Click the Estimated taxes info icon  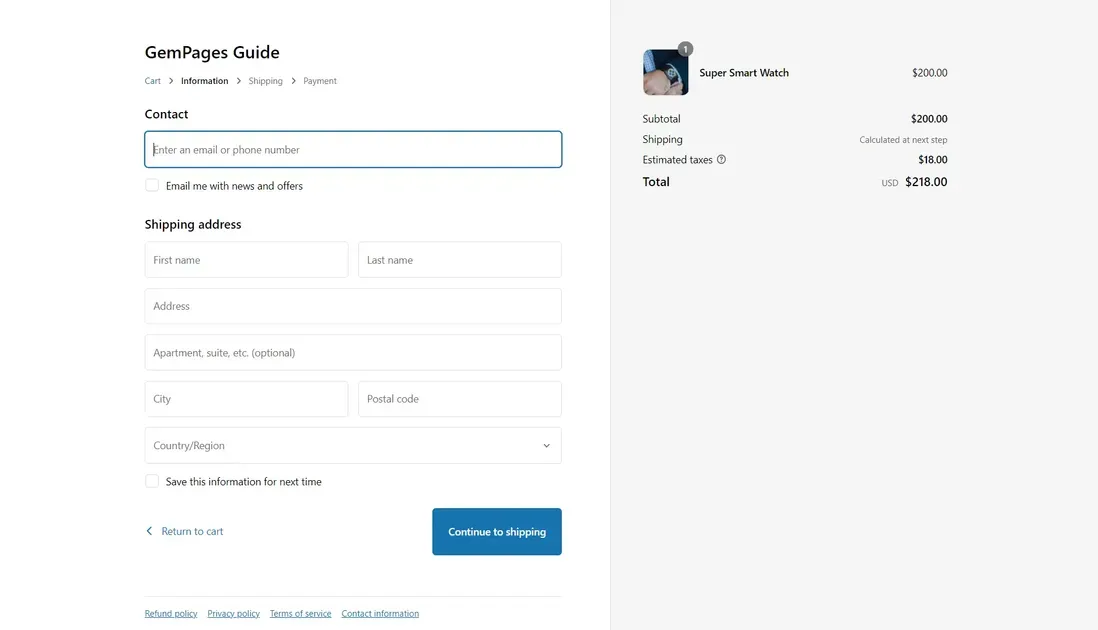[x=720, y=159]
